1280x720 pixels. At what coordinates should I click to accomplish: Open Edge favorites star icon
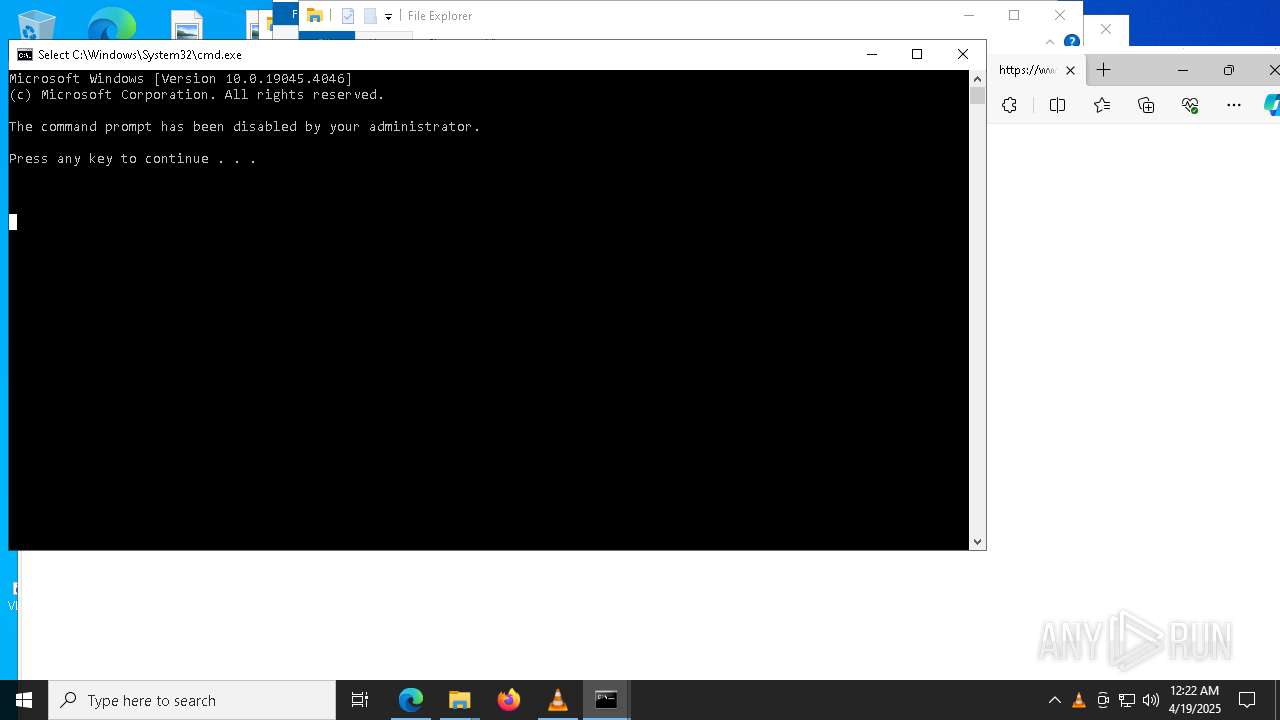[1102, 105]
